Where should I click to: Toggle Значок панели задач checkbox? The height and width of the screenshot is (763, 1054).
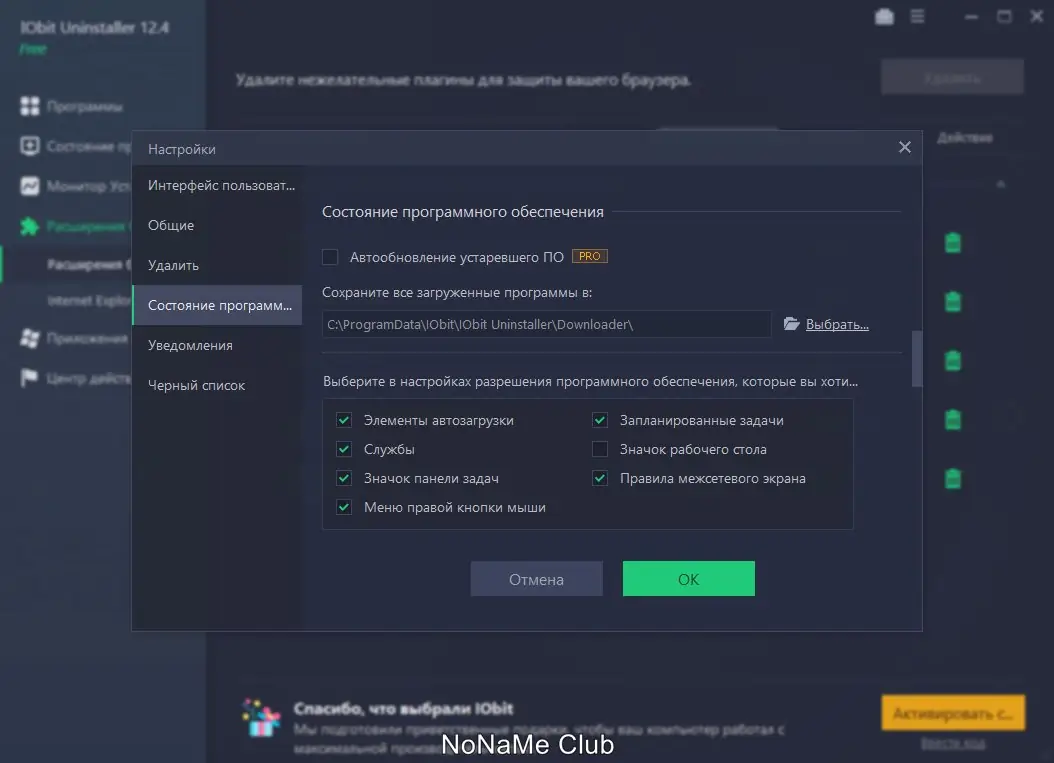343,478
